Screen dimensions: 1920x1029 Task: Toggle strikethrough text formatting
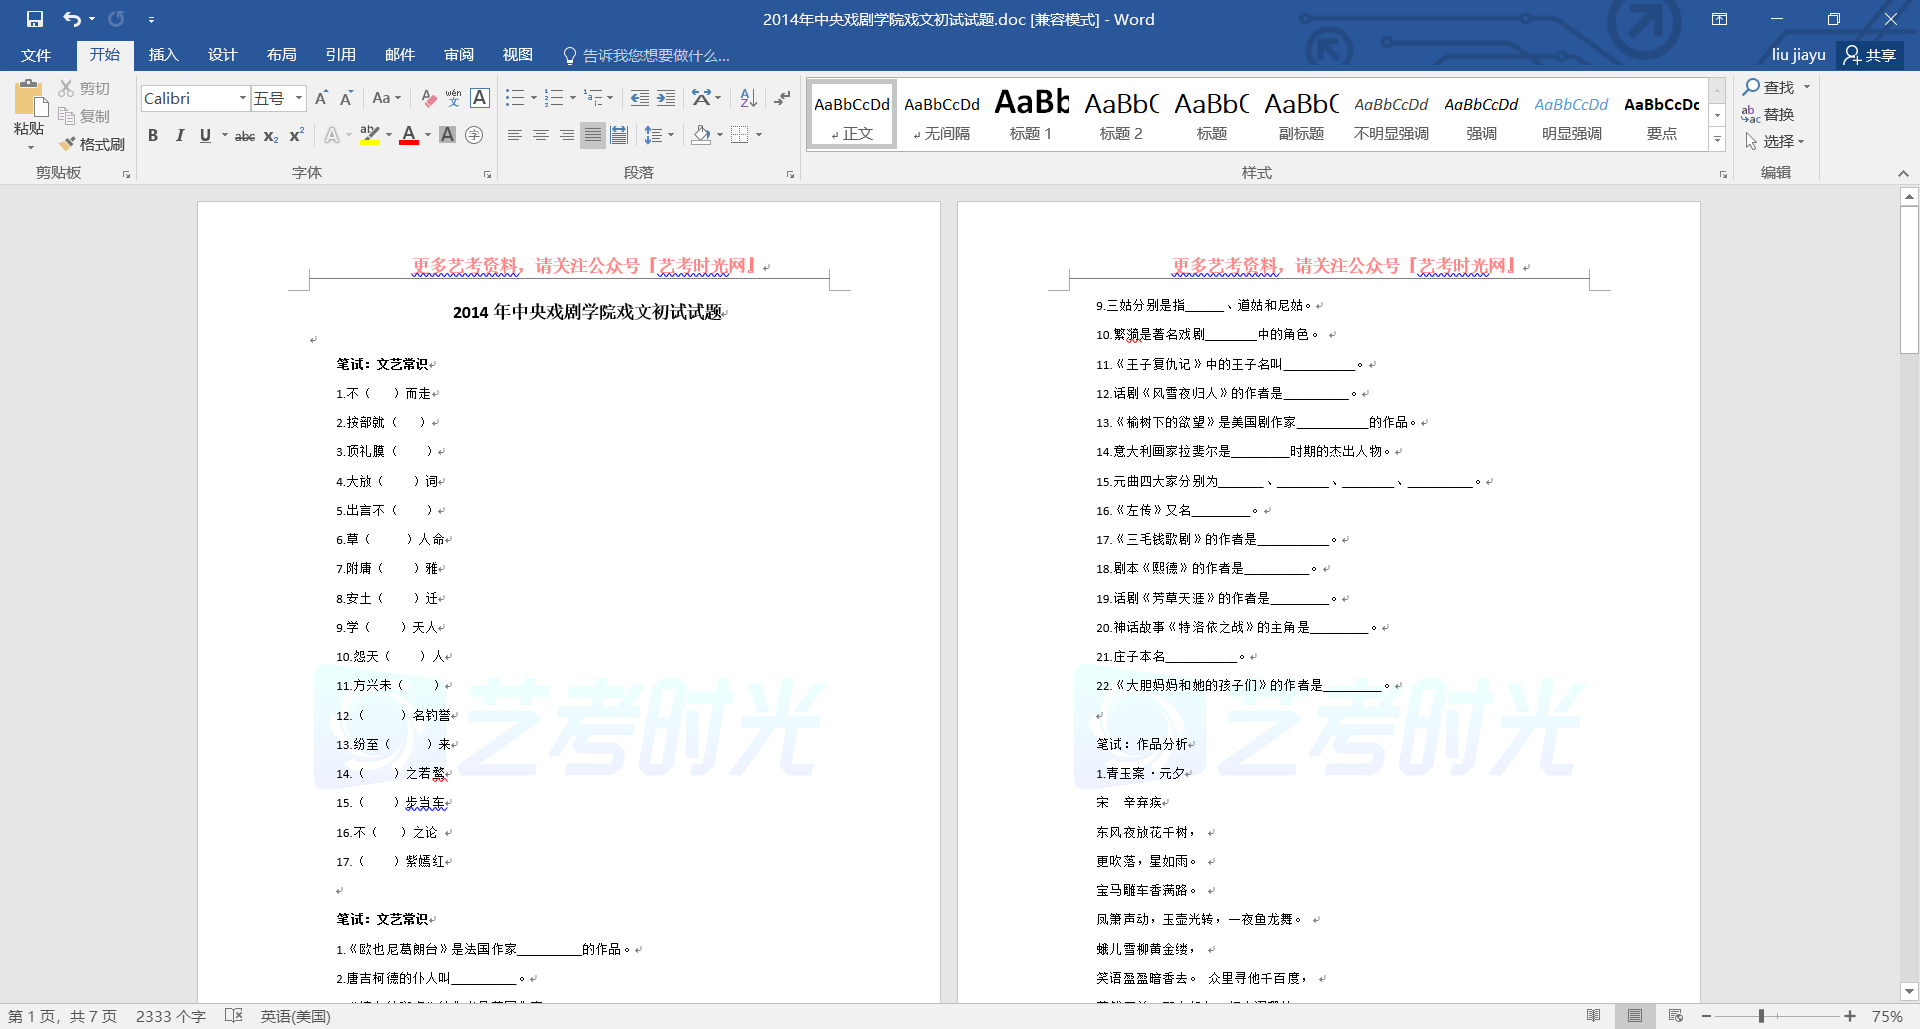coord(244,135)
